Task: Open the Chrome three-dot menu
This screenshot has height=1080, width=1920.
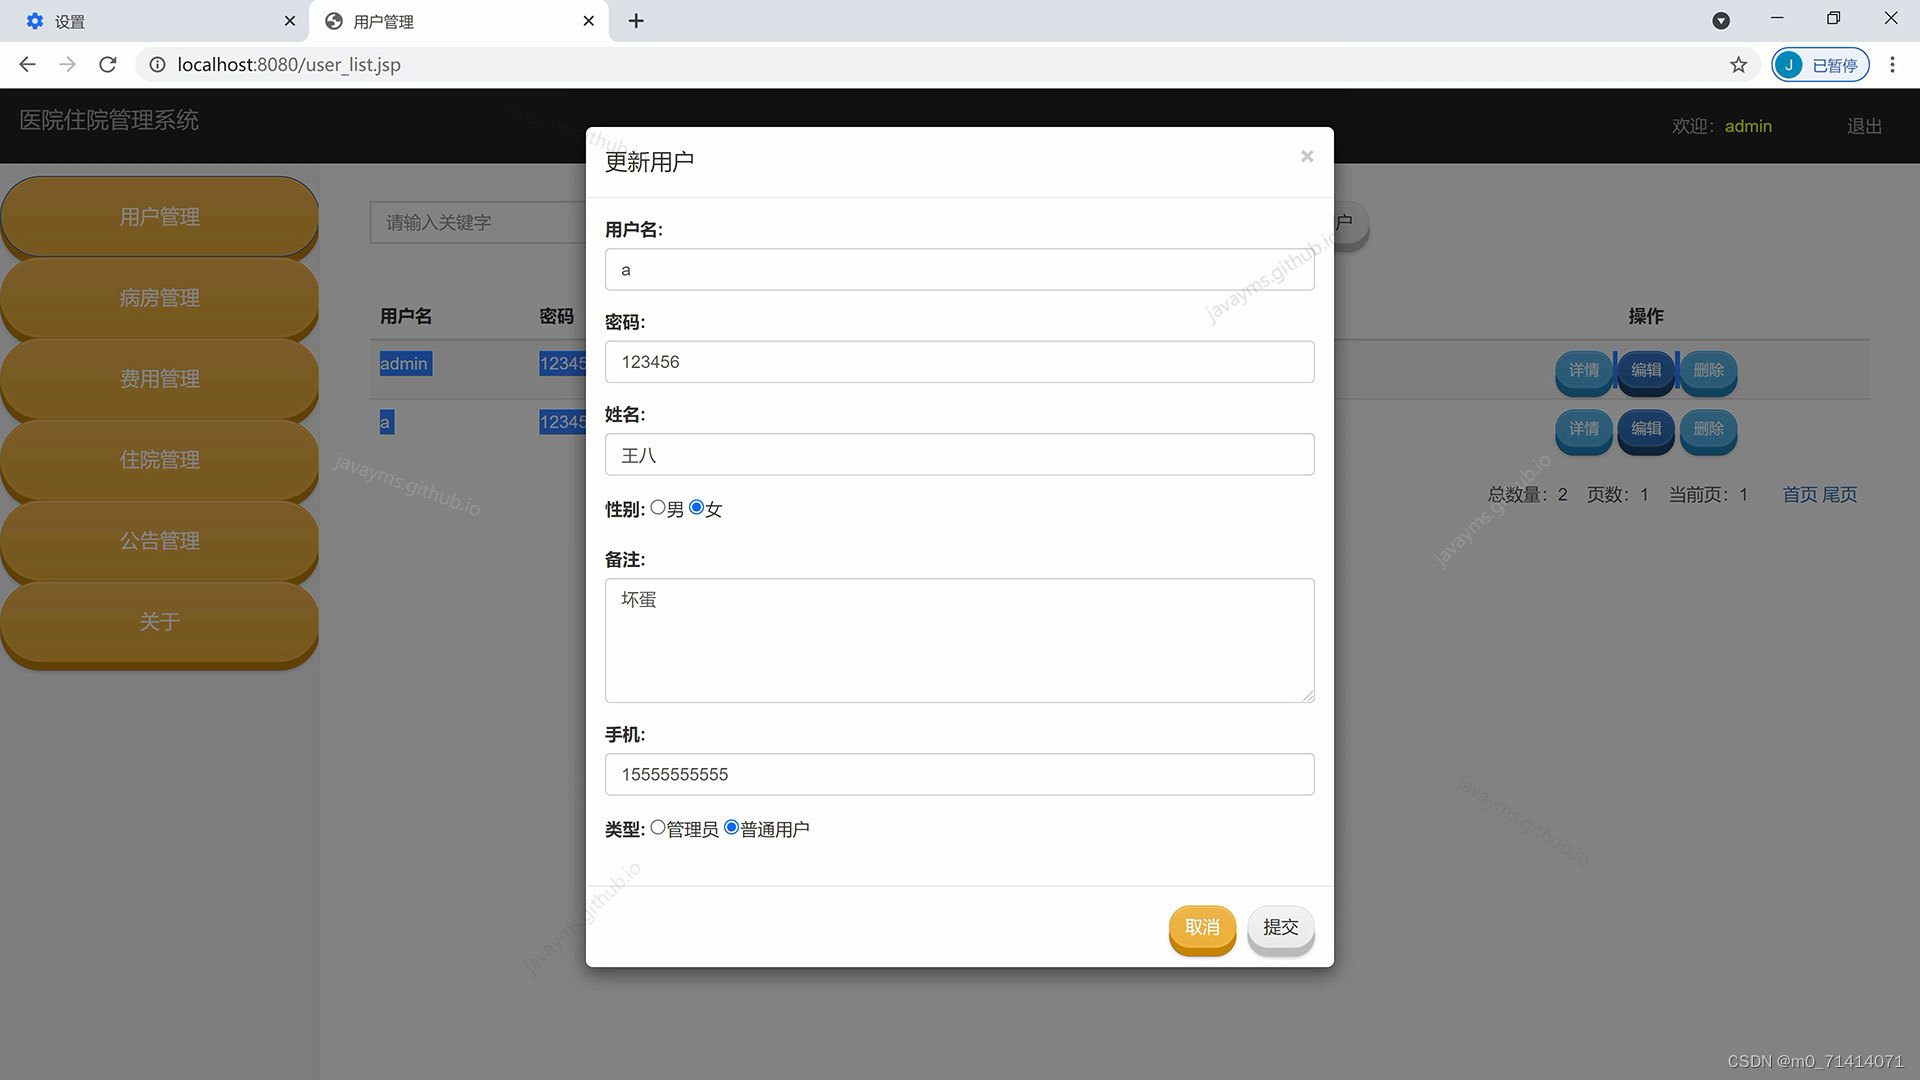Action: click(x=1892, y=65)
